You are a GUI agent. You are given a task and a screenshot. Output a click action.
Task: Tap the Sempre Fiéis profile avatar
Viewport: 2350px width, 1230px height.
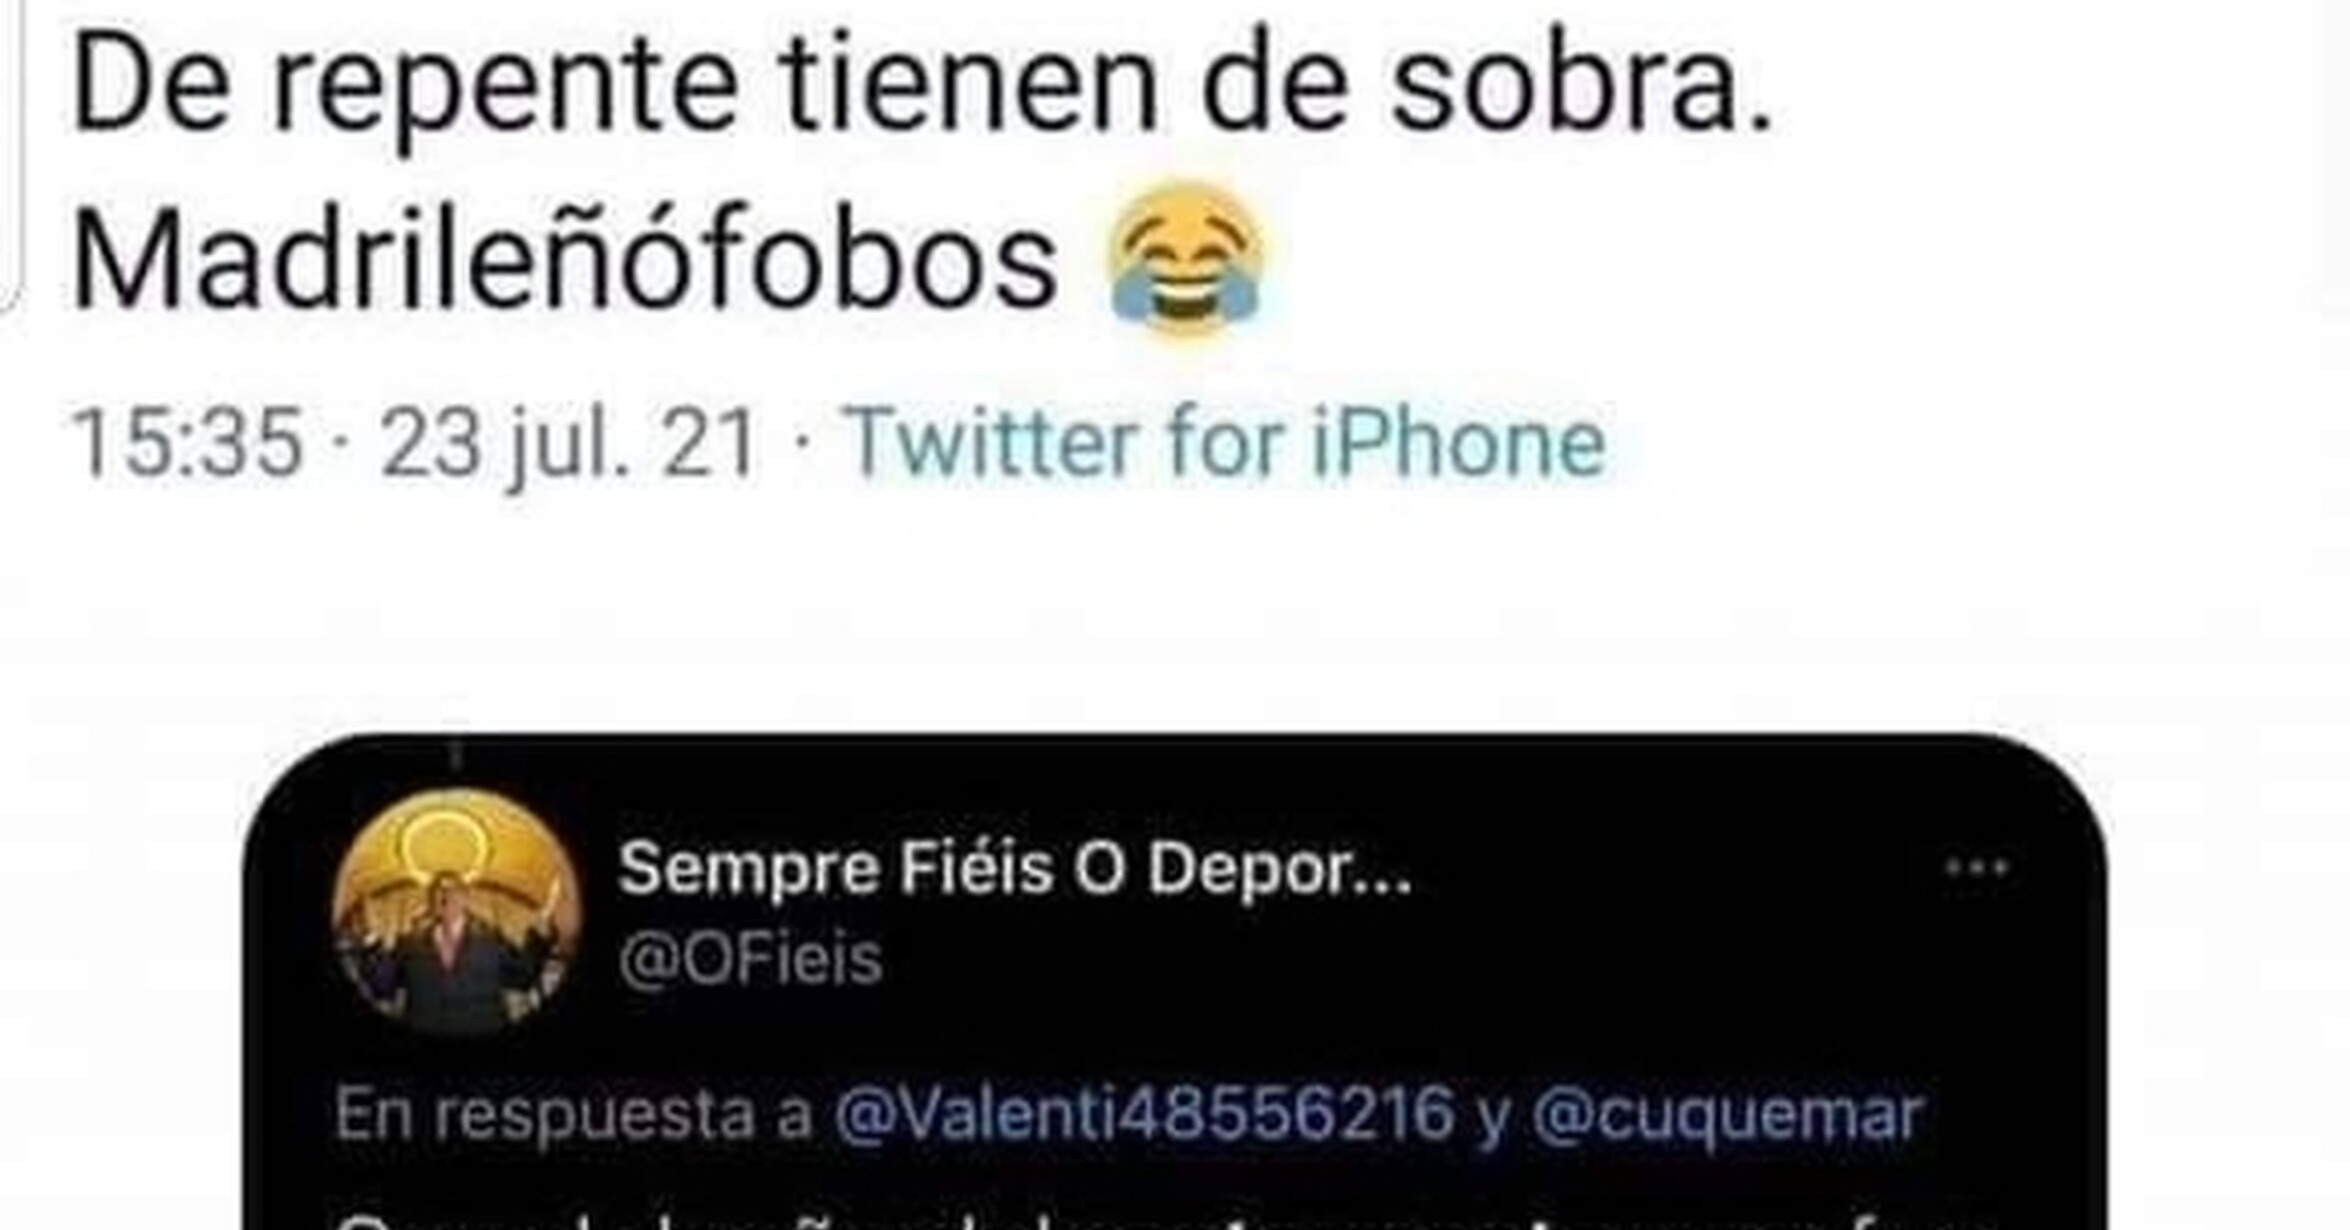(x=456, y=909)
